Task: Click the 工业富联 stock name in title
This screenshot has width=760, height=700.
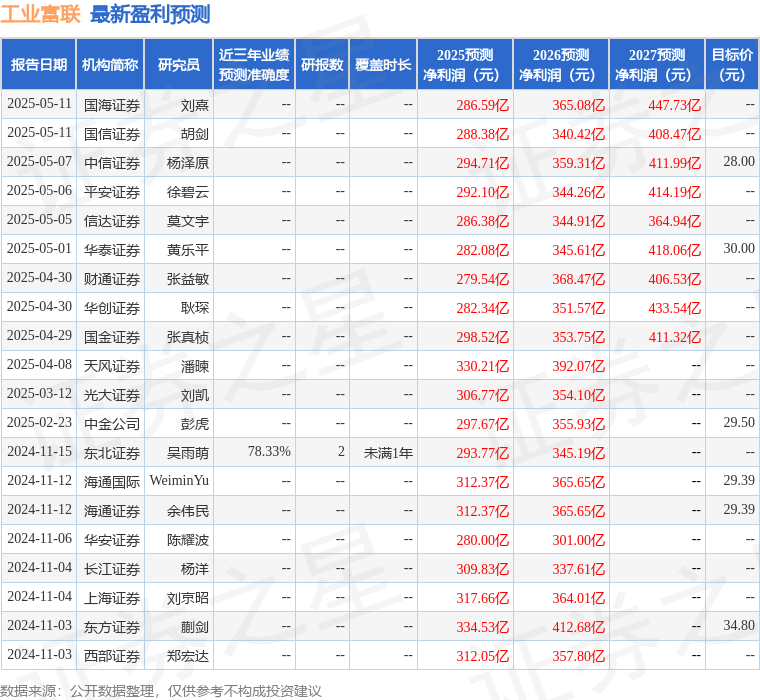Action: point(41,14)
